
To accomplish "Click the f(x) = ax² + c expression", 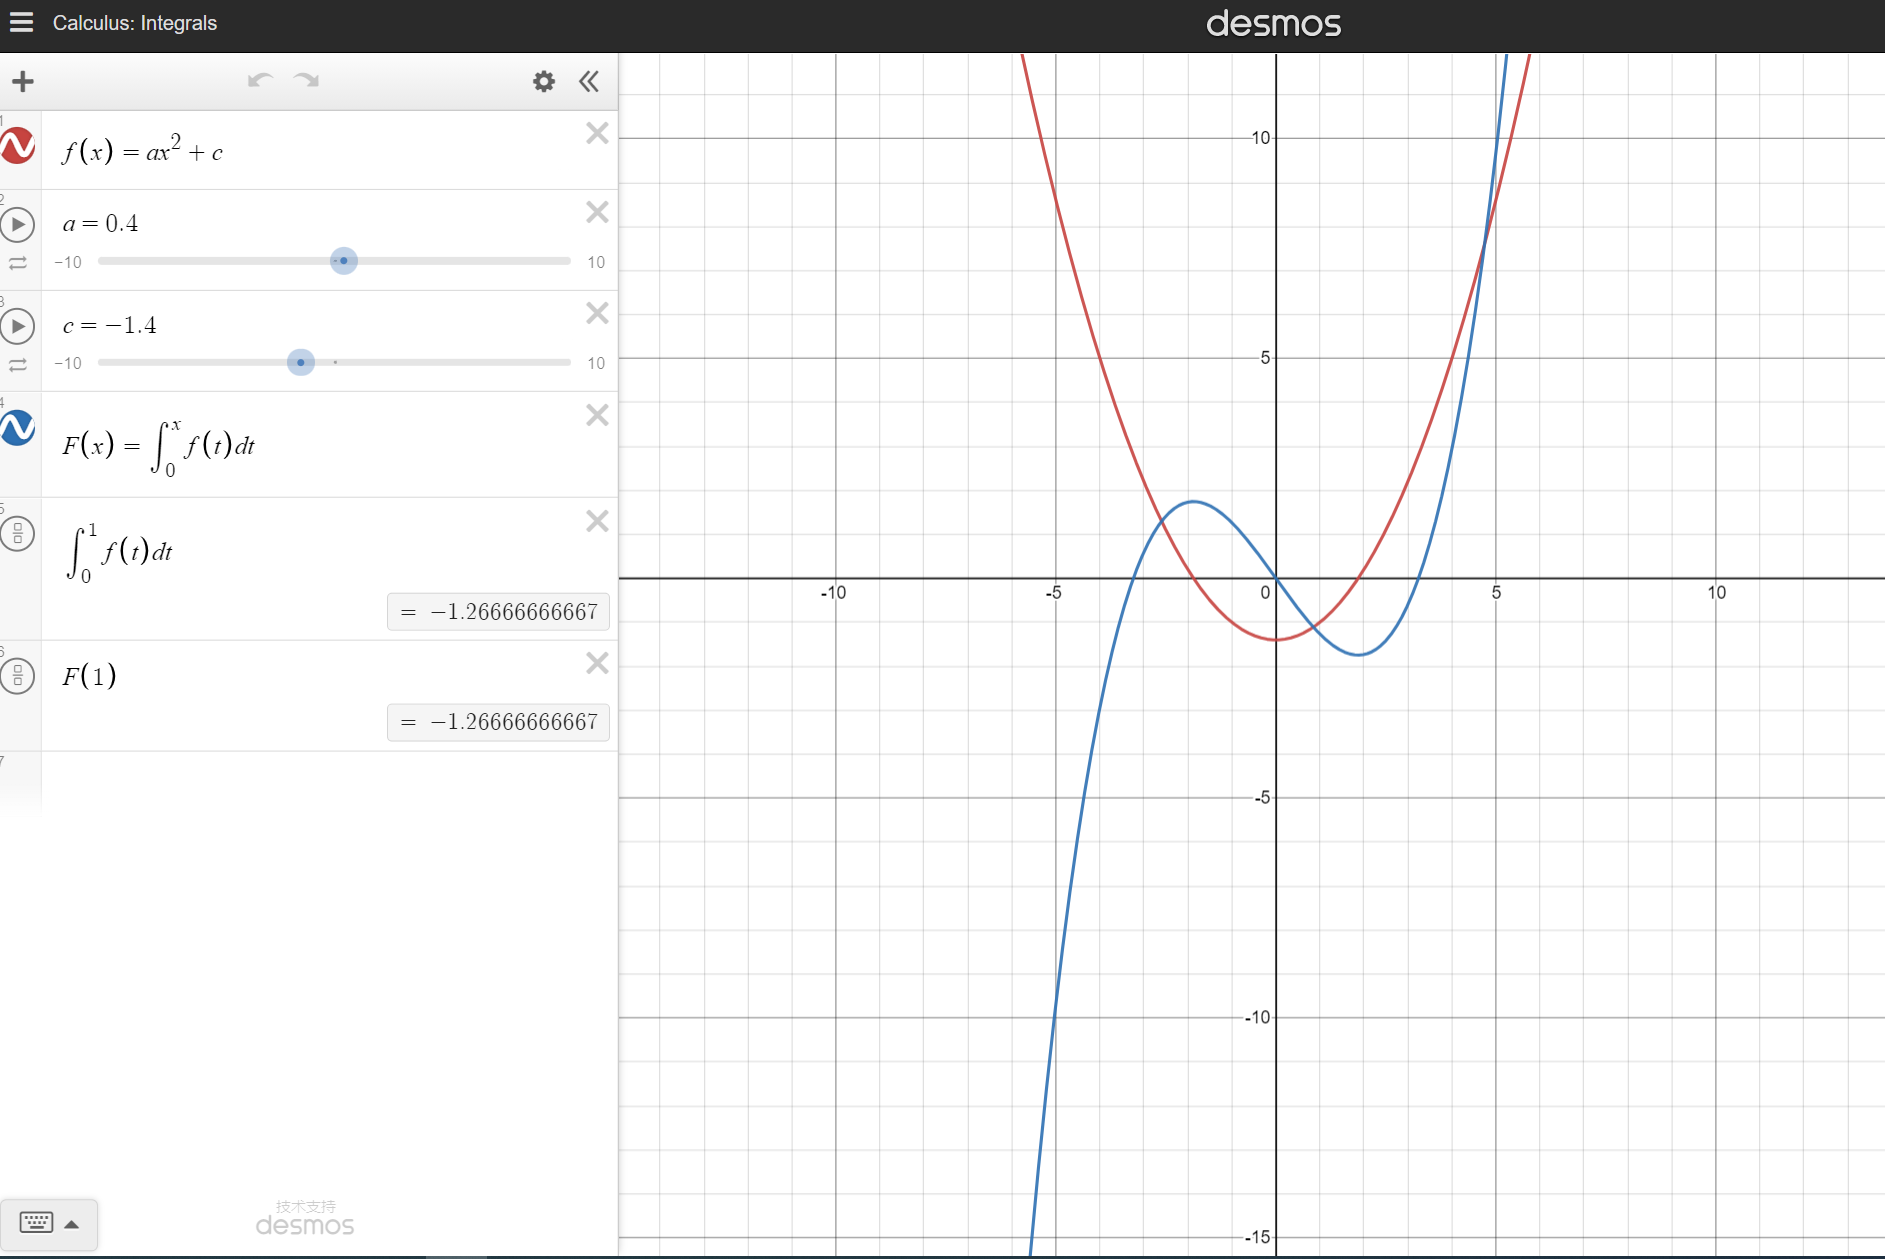I will [x=142, y=150].
